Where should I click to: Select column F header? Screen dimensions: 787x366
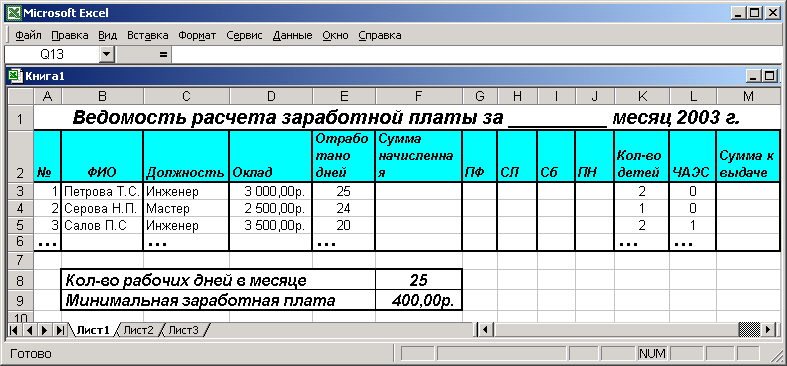419,96
